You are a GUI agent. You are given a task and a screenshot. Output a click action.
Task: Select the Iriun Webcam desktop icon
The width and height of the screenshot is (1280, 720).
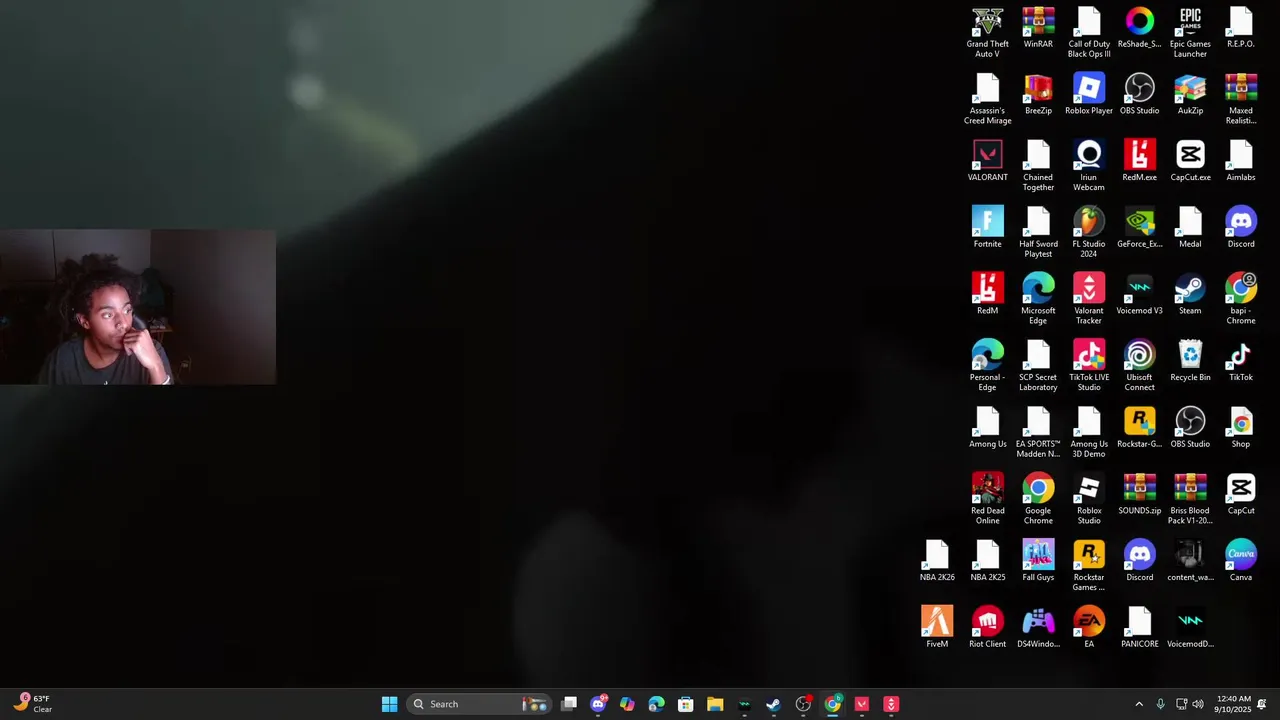[1089, 165]
